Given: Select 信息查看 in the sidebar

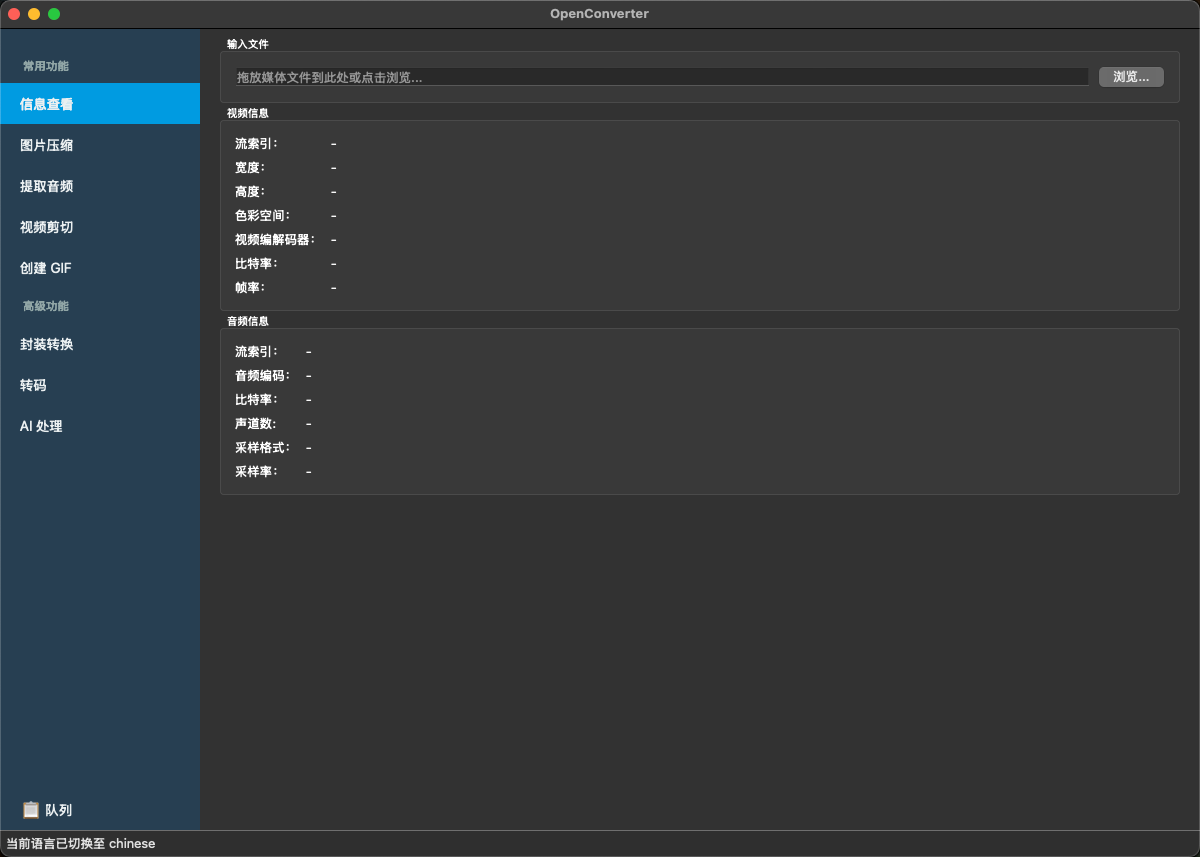Looking at the screenshot, I should [x=100, y=104].
